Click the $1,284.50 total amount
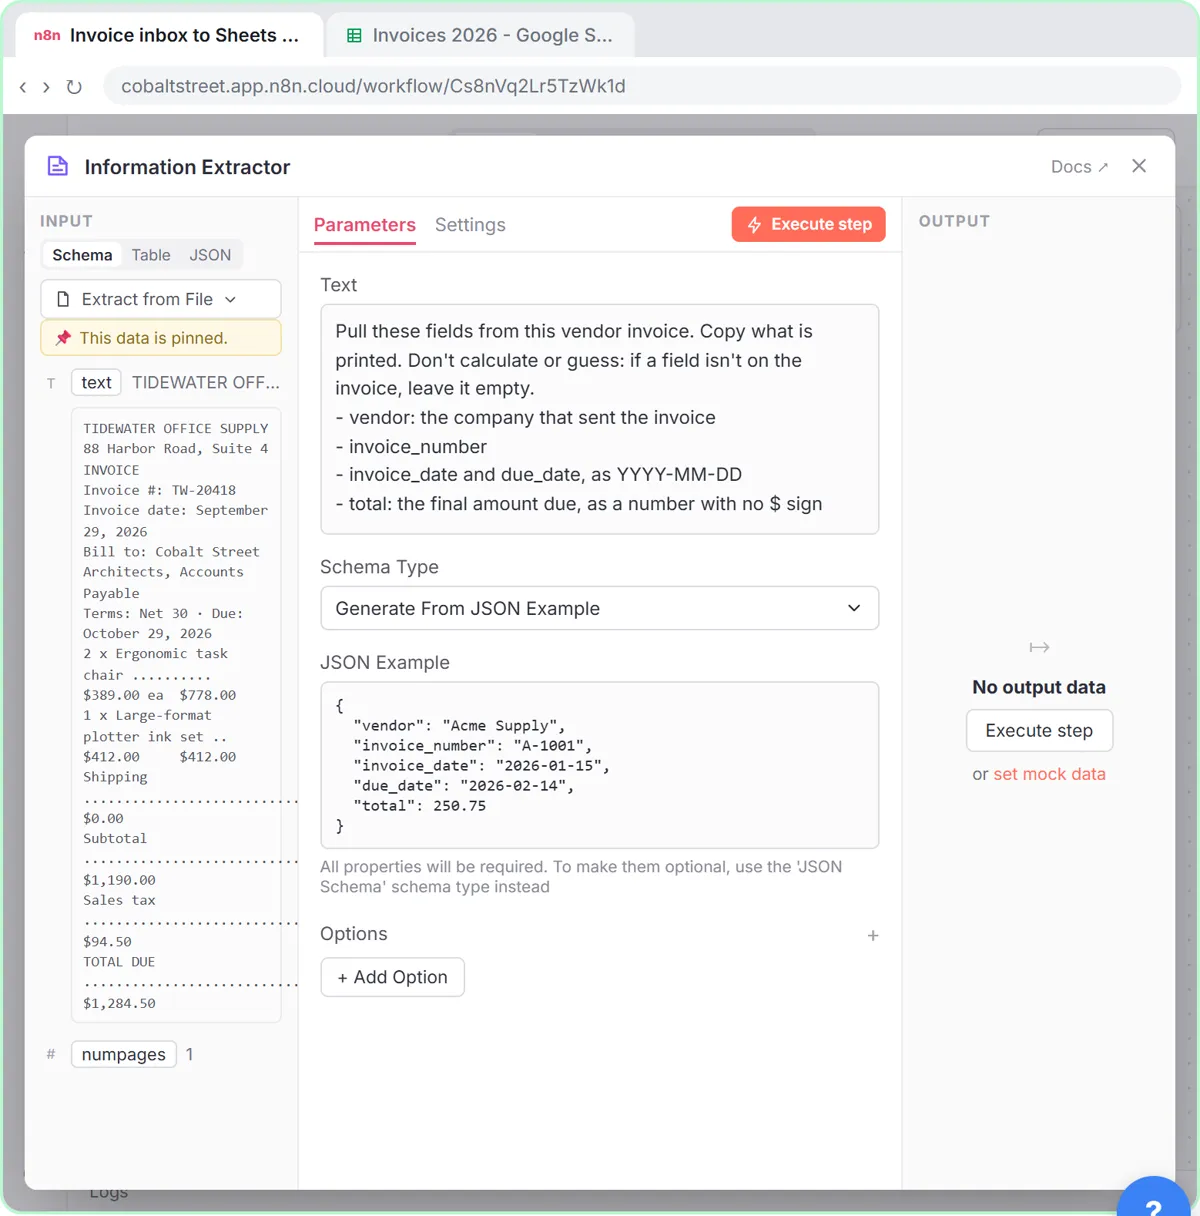 (119, 1003)
